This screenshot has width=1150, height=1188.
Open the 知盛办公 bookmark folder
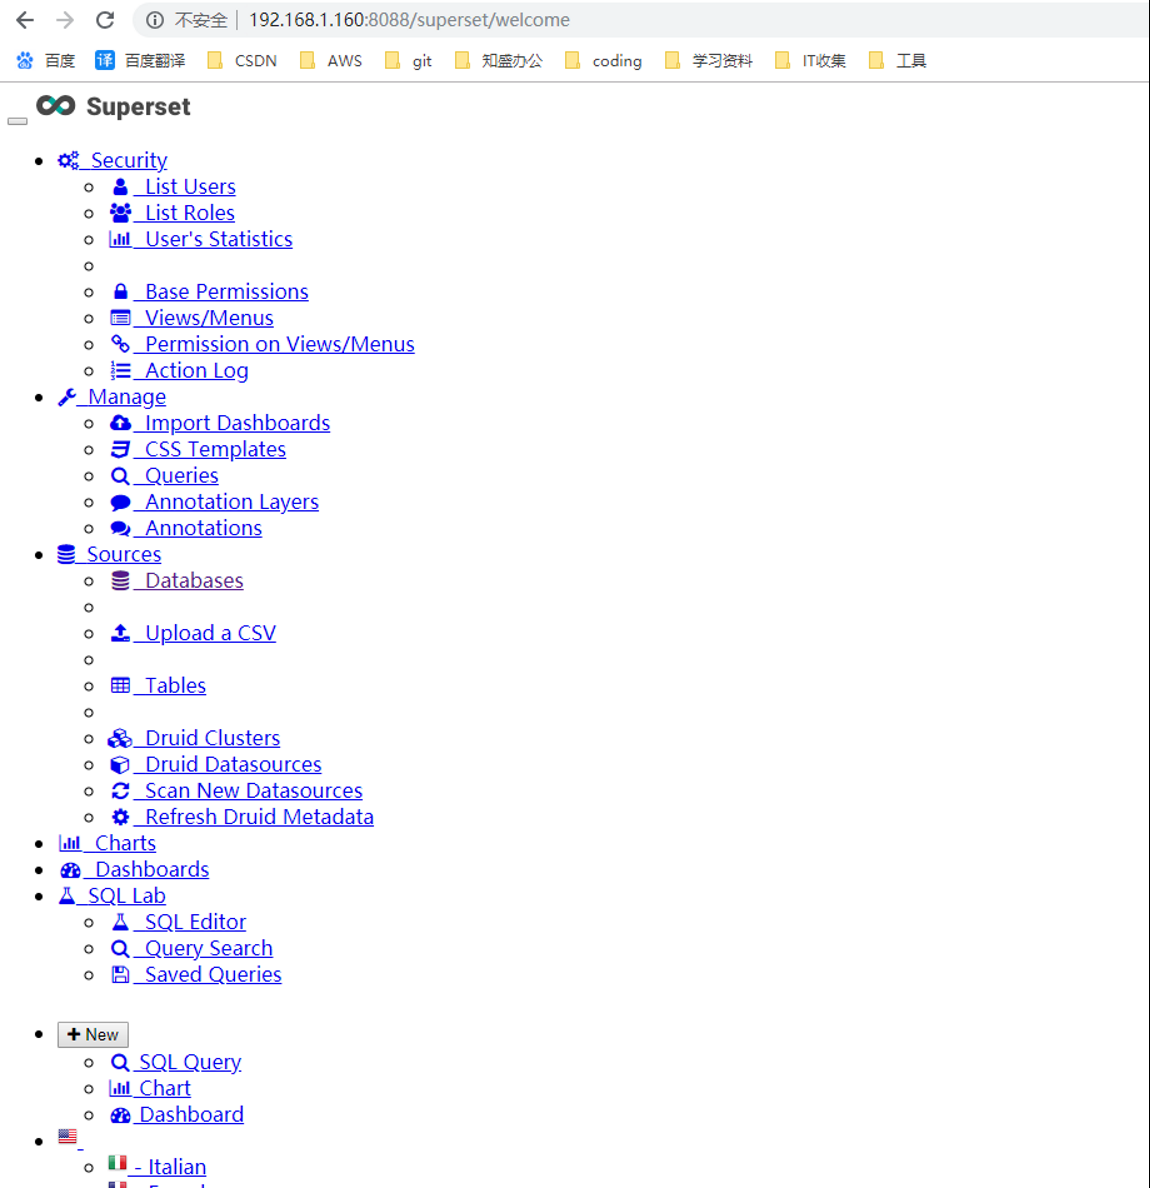(x=498, y=61)
